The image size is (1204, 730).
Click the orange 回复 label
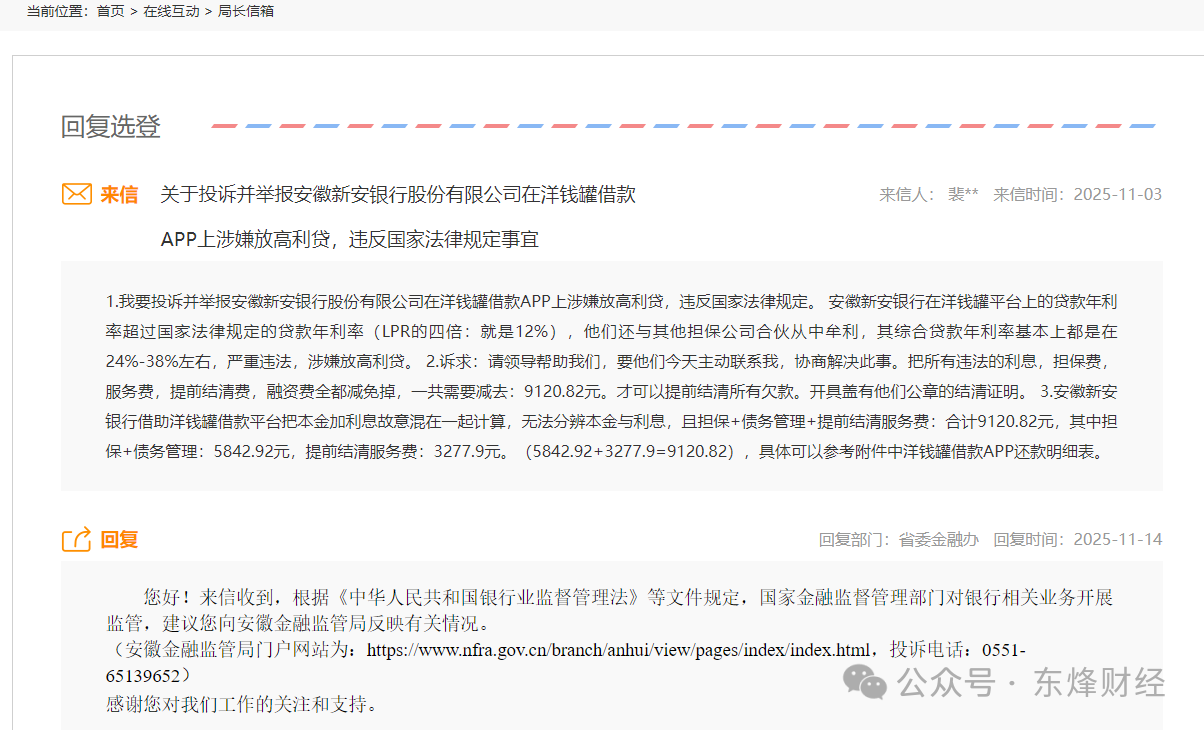click(x=119, y=540)
